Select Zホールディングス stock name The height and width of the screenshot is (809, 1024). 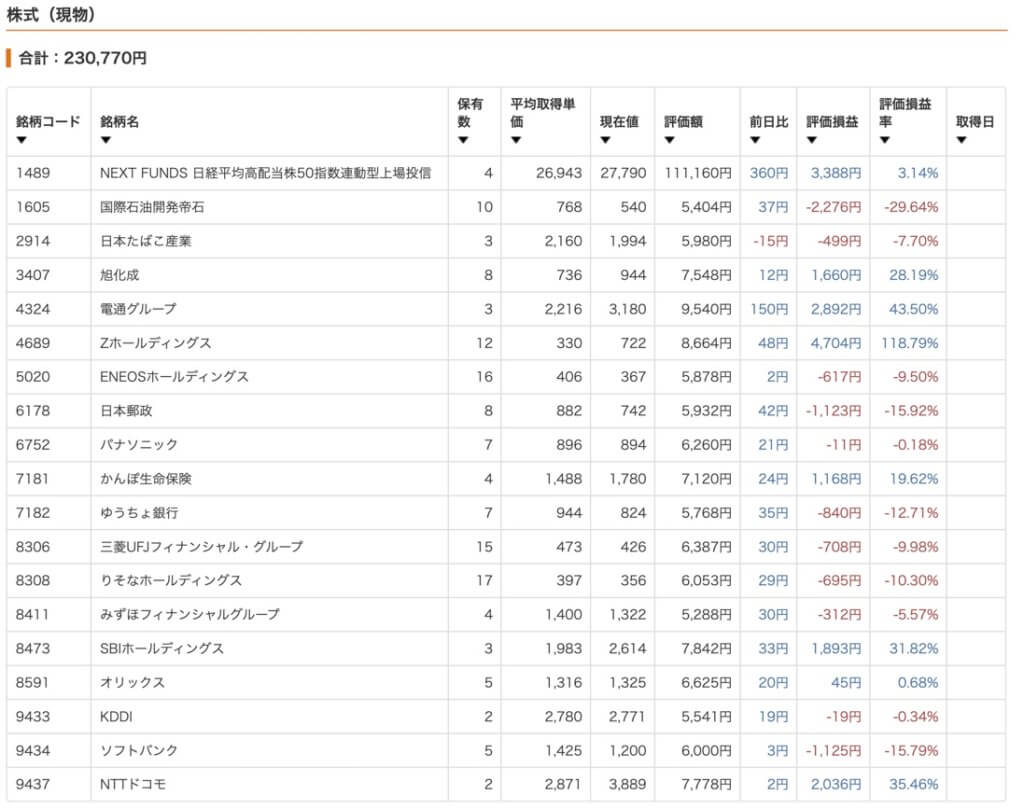(155, 343)
